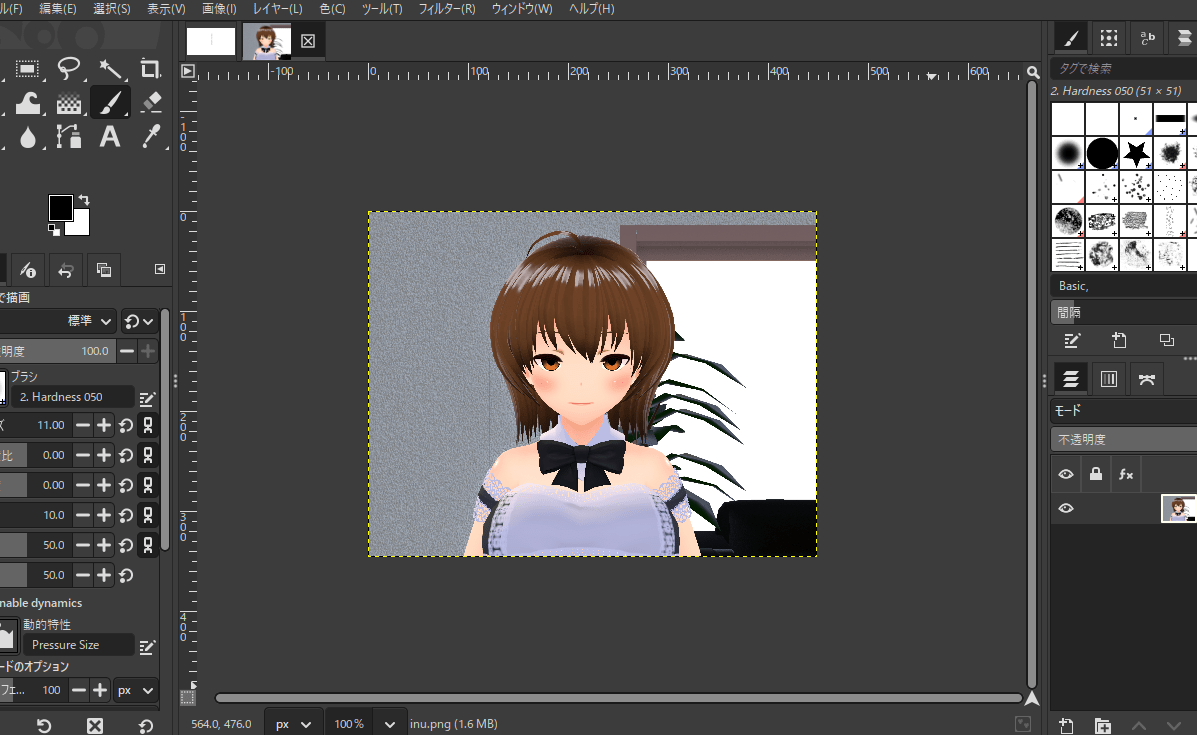Select the star-shaped brush thumbnail
Viewport: 1197px width, 735px height.
click(1136, 153)
